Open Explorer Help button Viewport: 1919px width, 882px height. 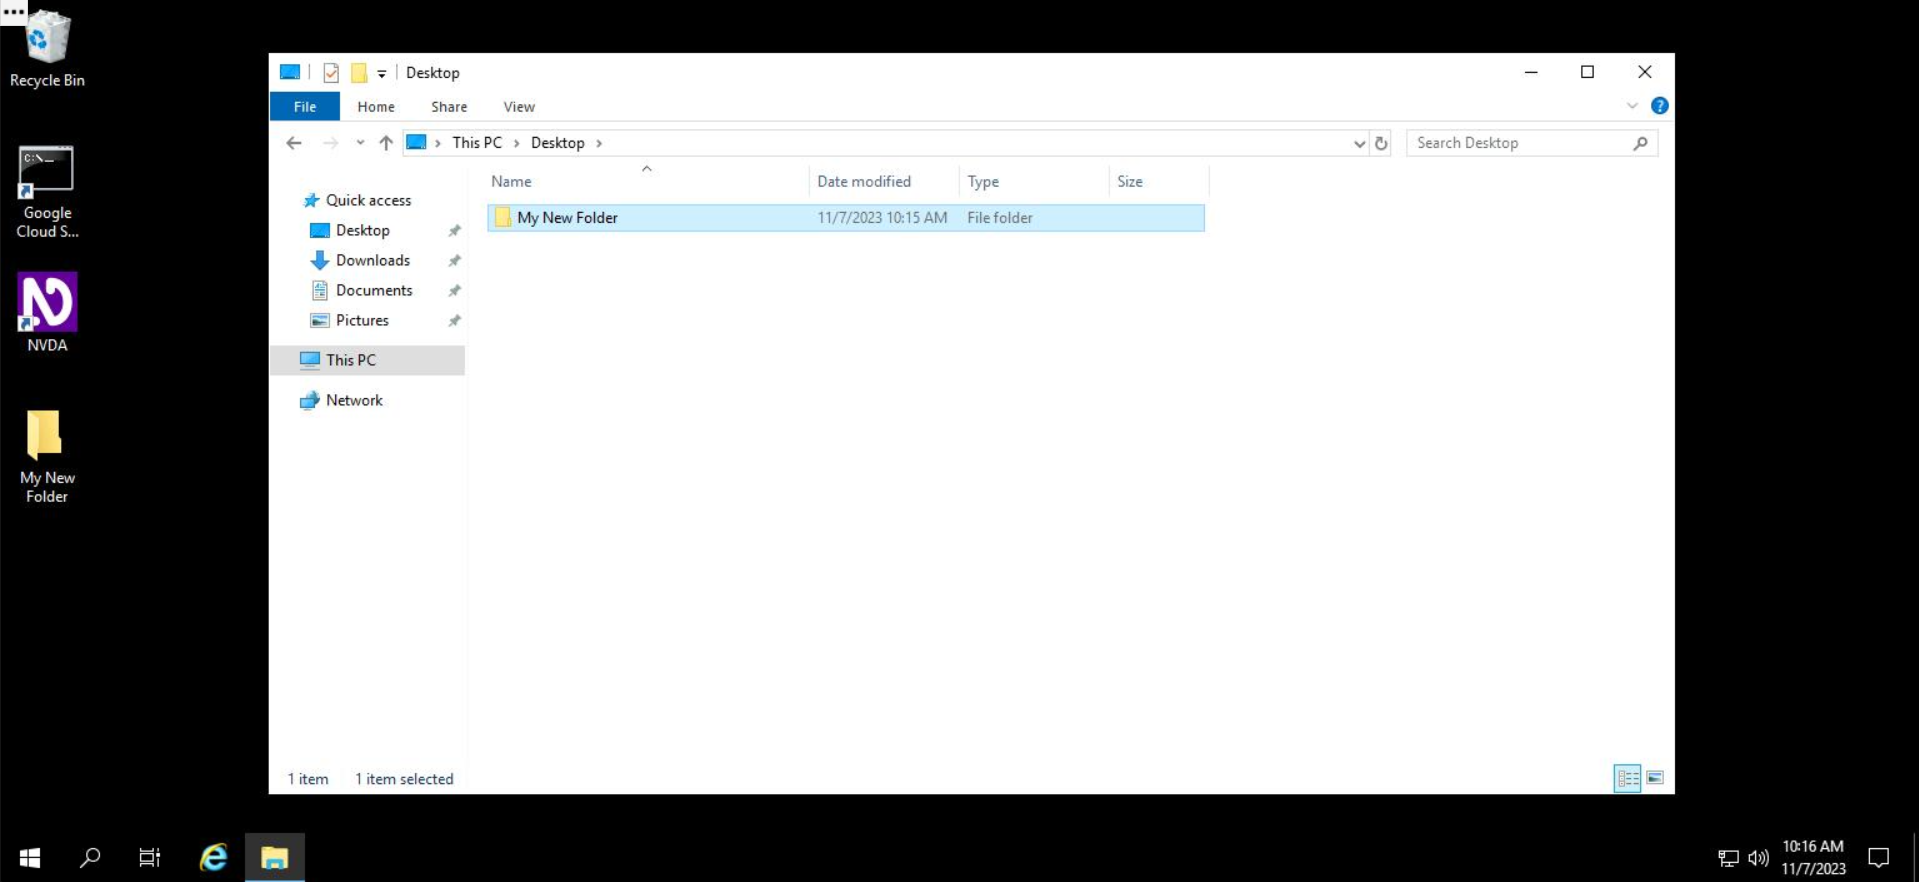(1659, 106)
